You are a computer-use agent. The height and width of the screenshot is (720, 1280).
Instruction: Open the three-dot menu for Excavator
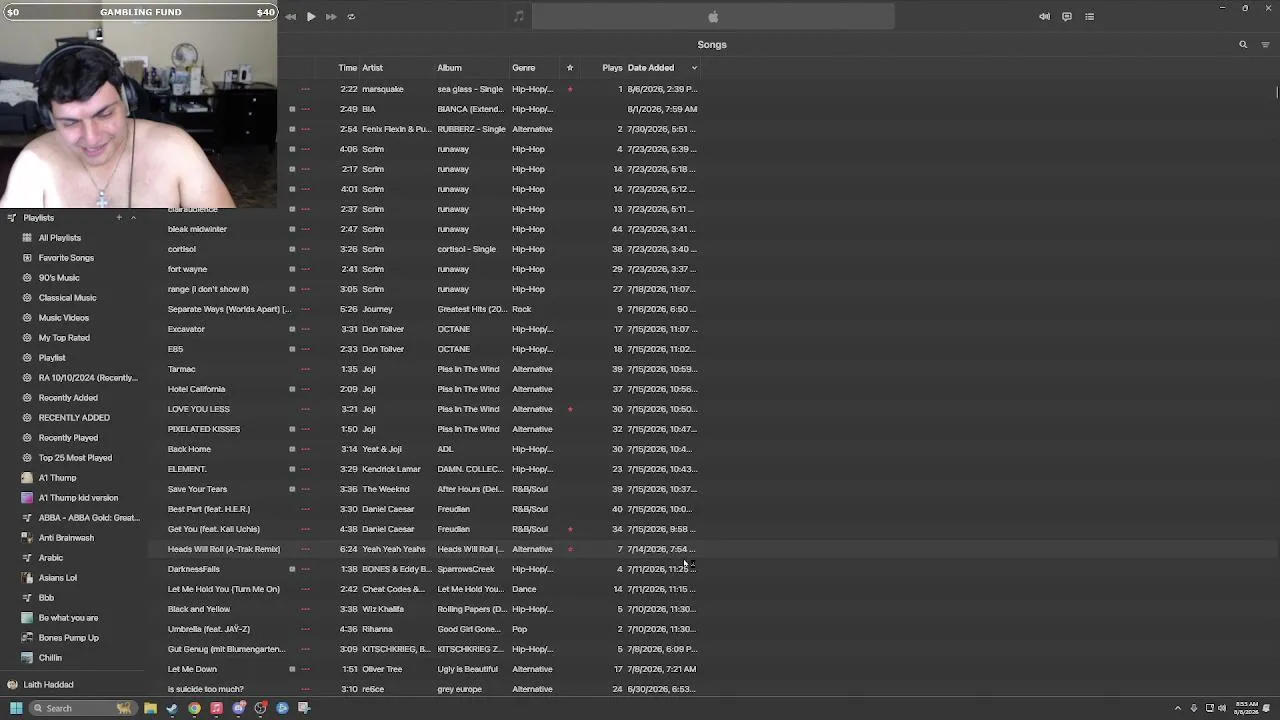coord(305,329)
